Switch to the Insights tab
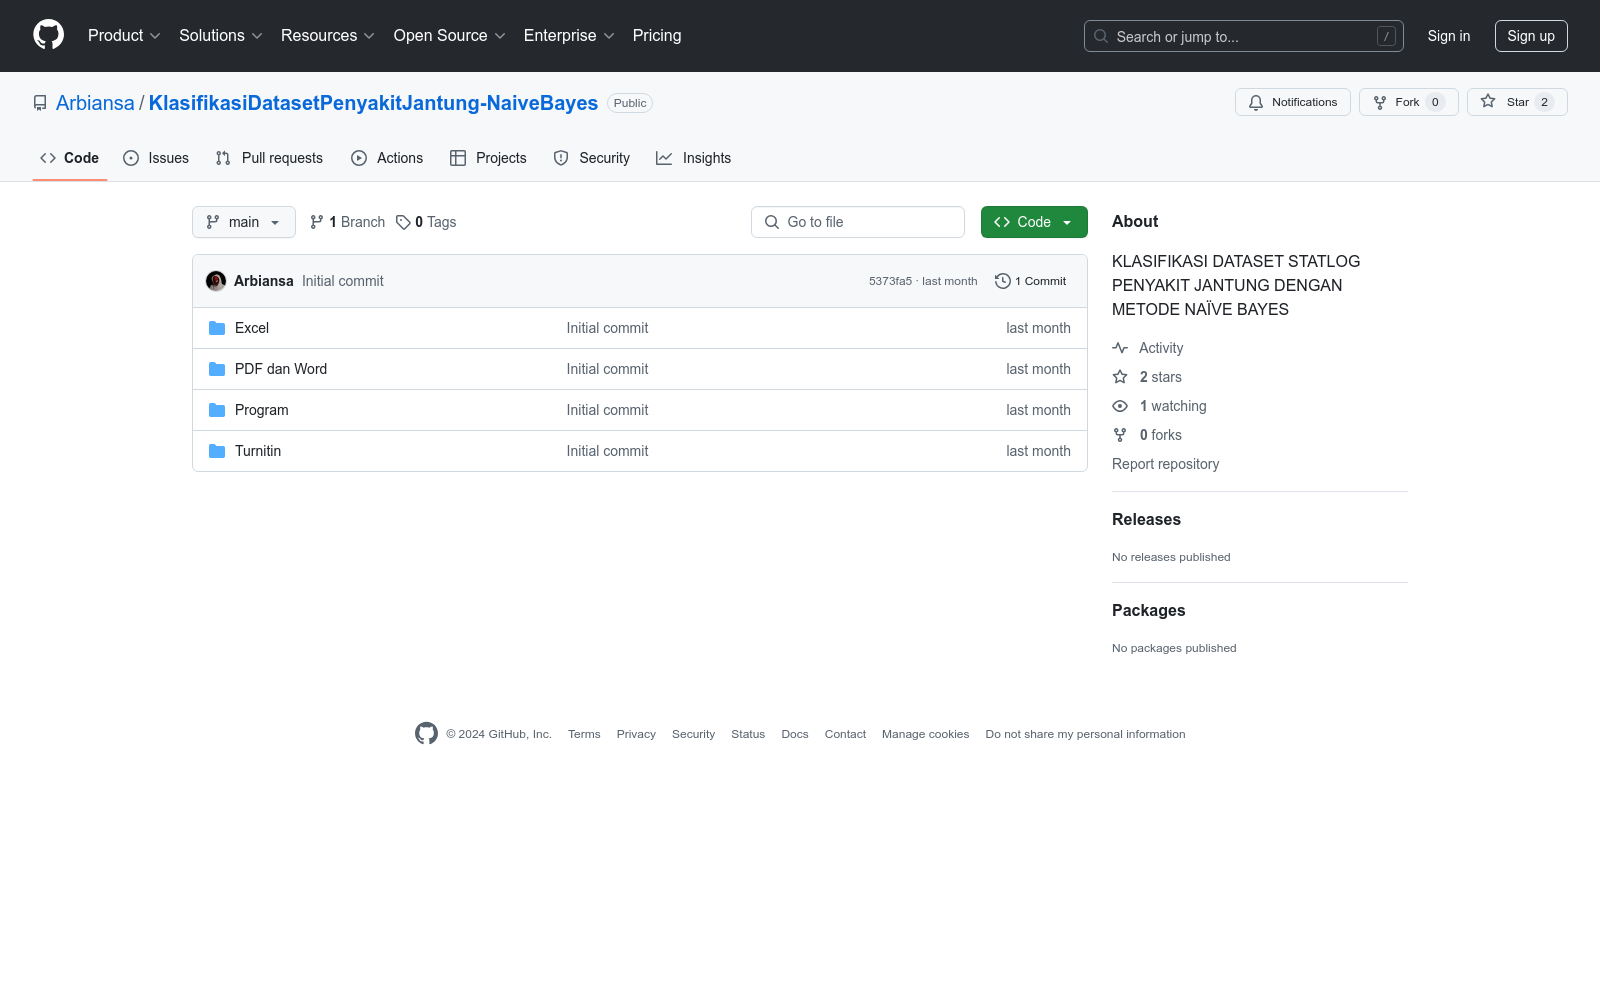 pos(693,158)
